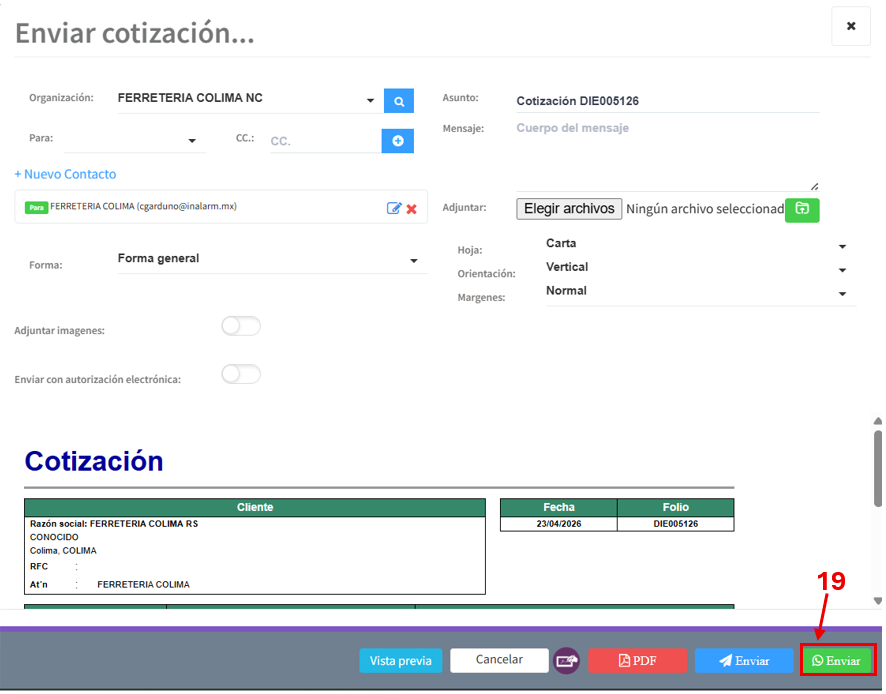Image resolution: width=886 pixels, height=694 pixels.
Task: Send via WhatsApp green Enviar button
Action: pos(837,660)
